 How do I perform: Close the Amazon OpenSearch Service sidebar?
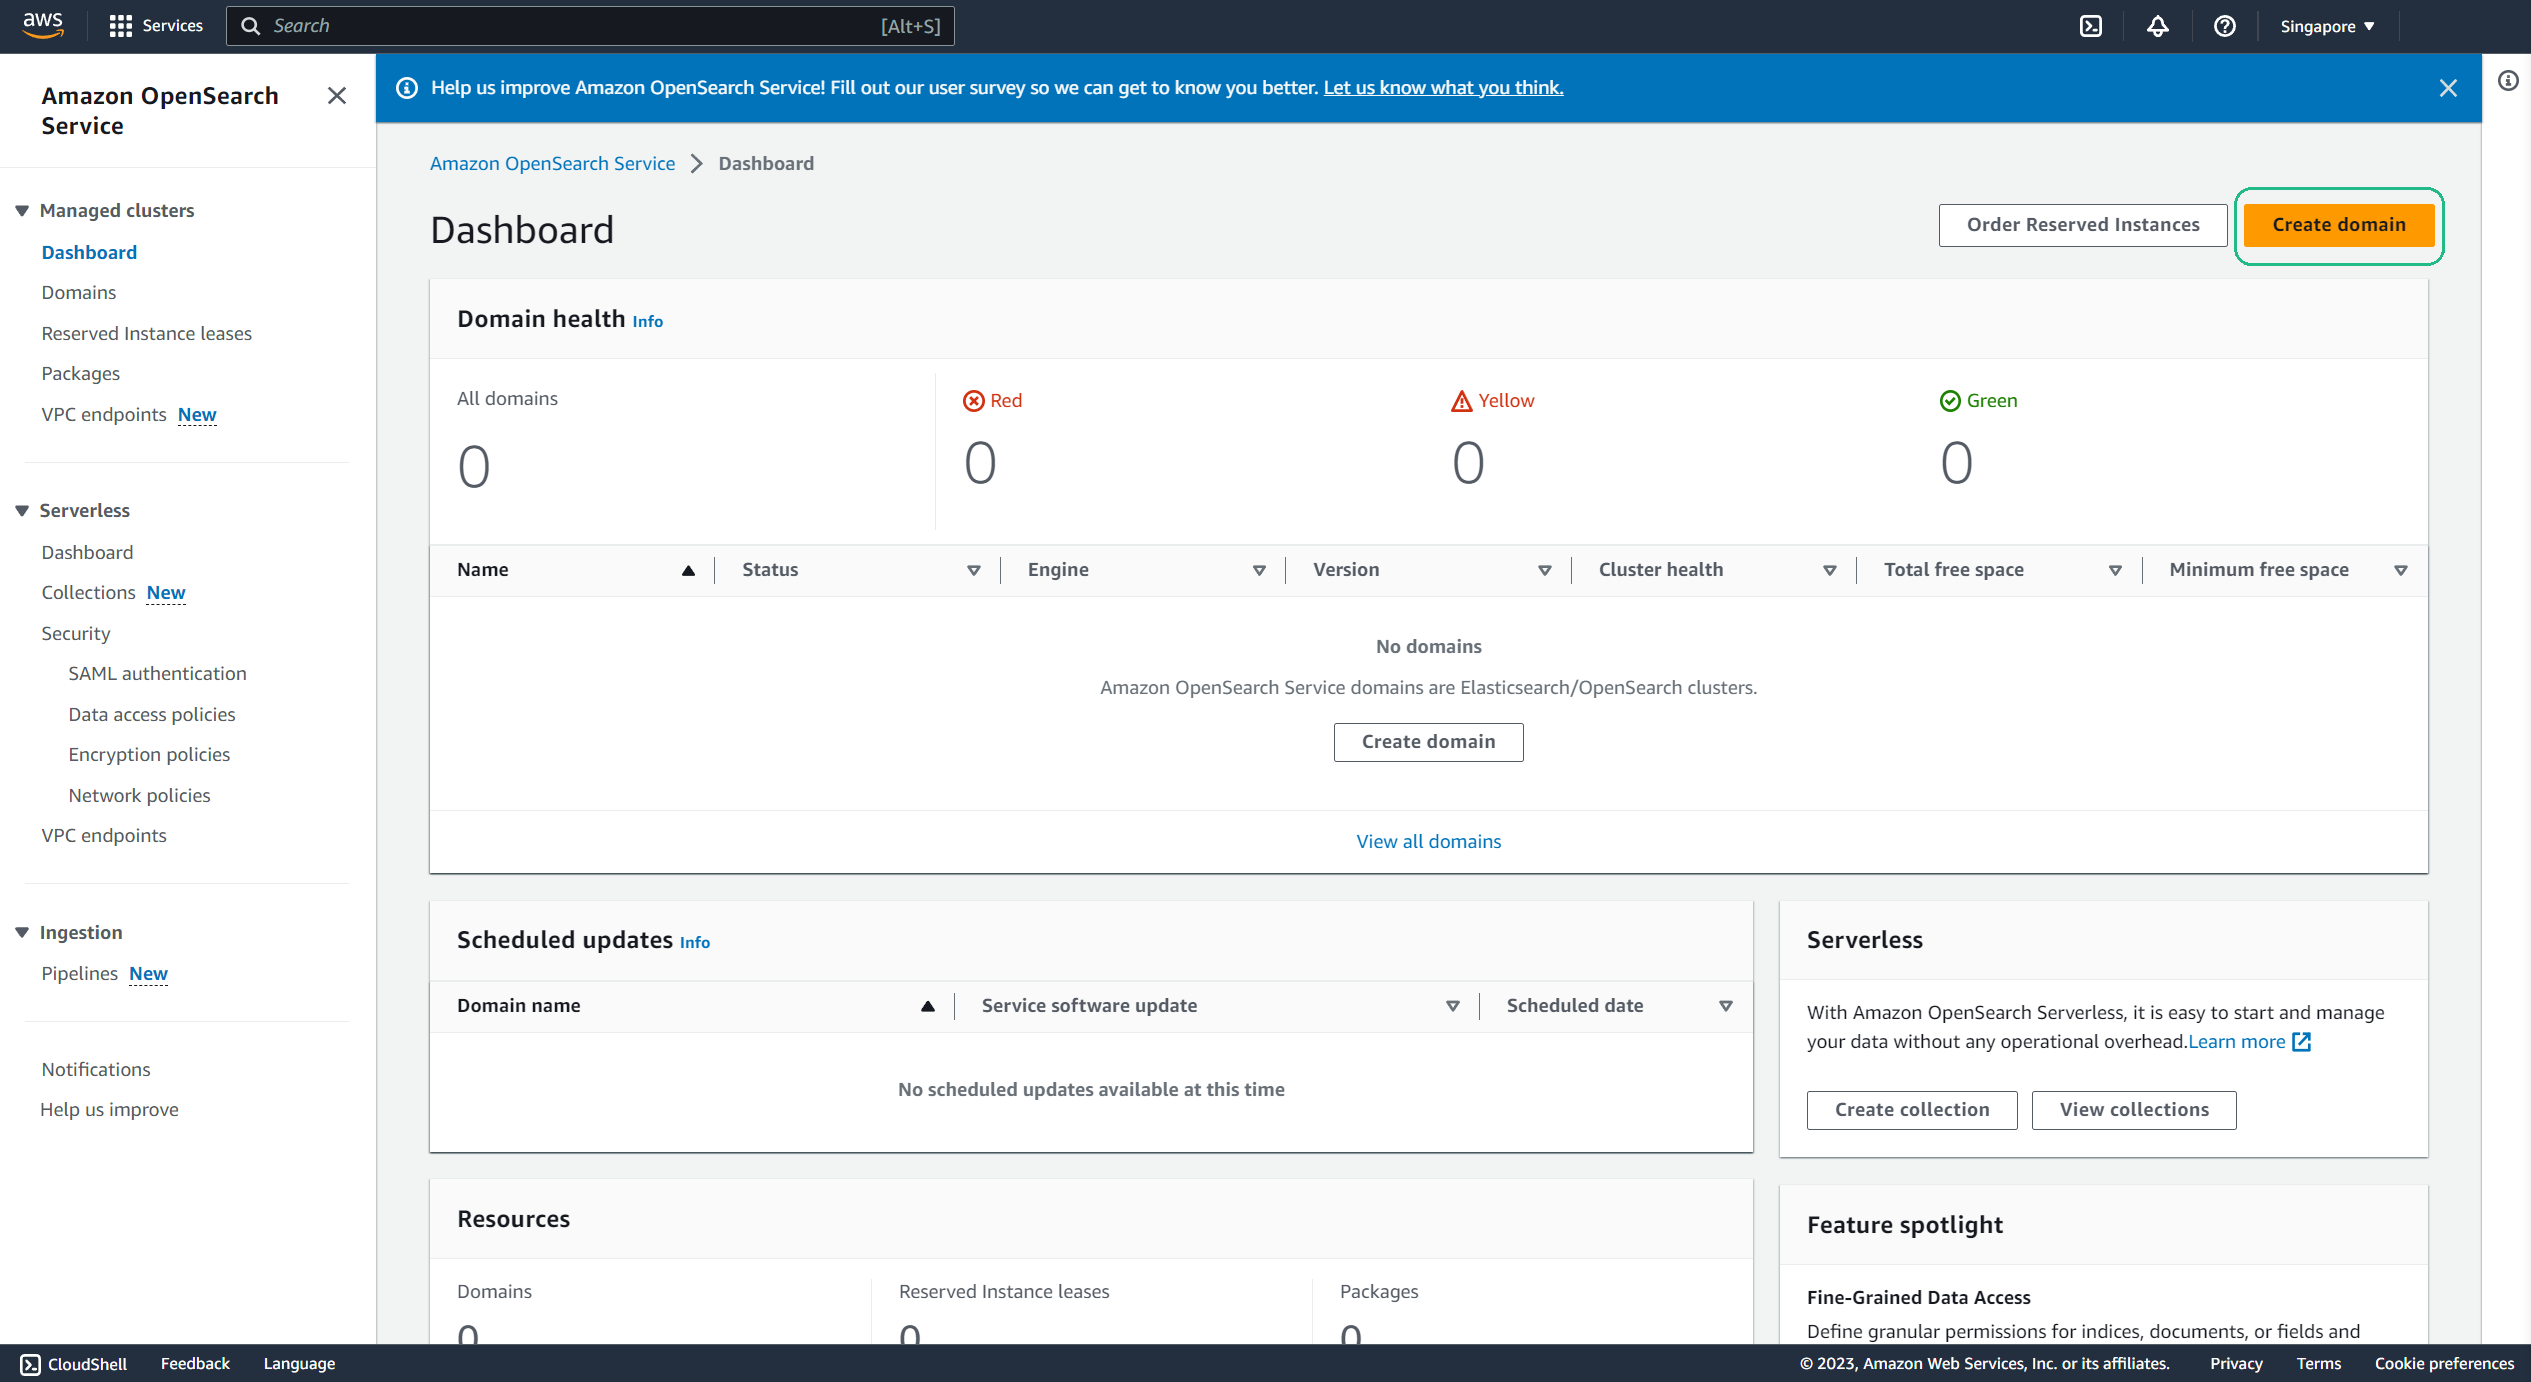(x=337, y=96)
